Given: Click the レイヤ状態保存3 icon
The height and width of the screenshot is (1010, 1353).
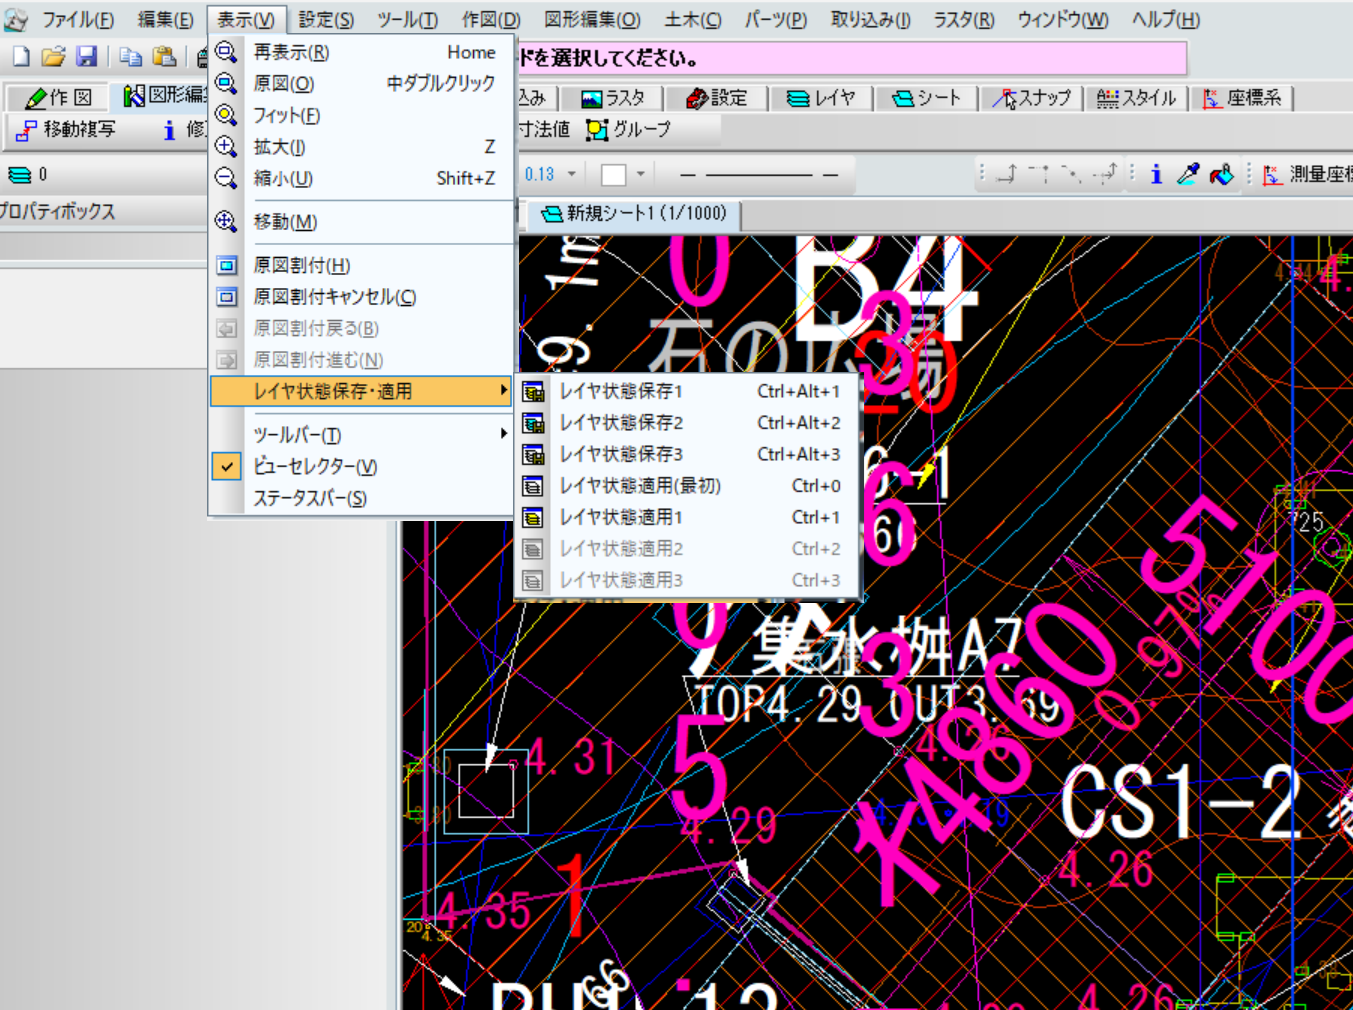Looking at the screenshot, I should 533,454.
